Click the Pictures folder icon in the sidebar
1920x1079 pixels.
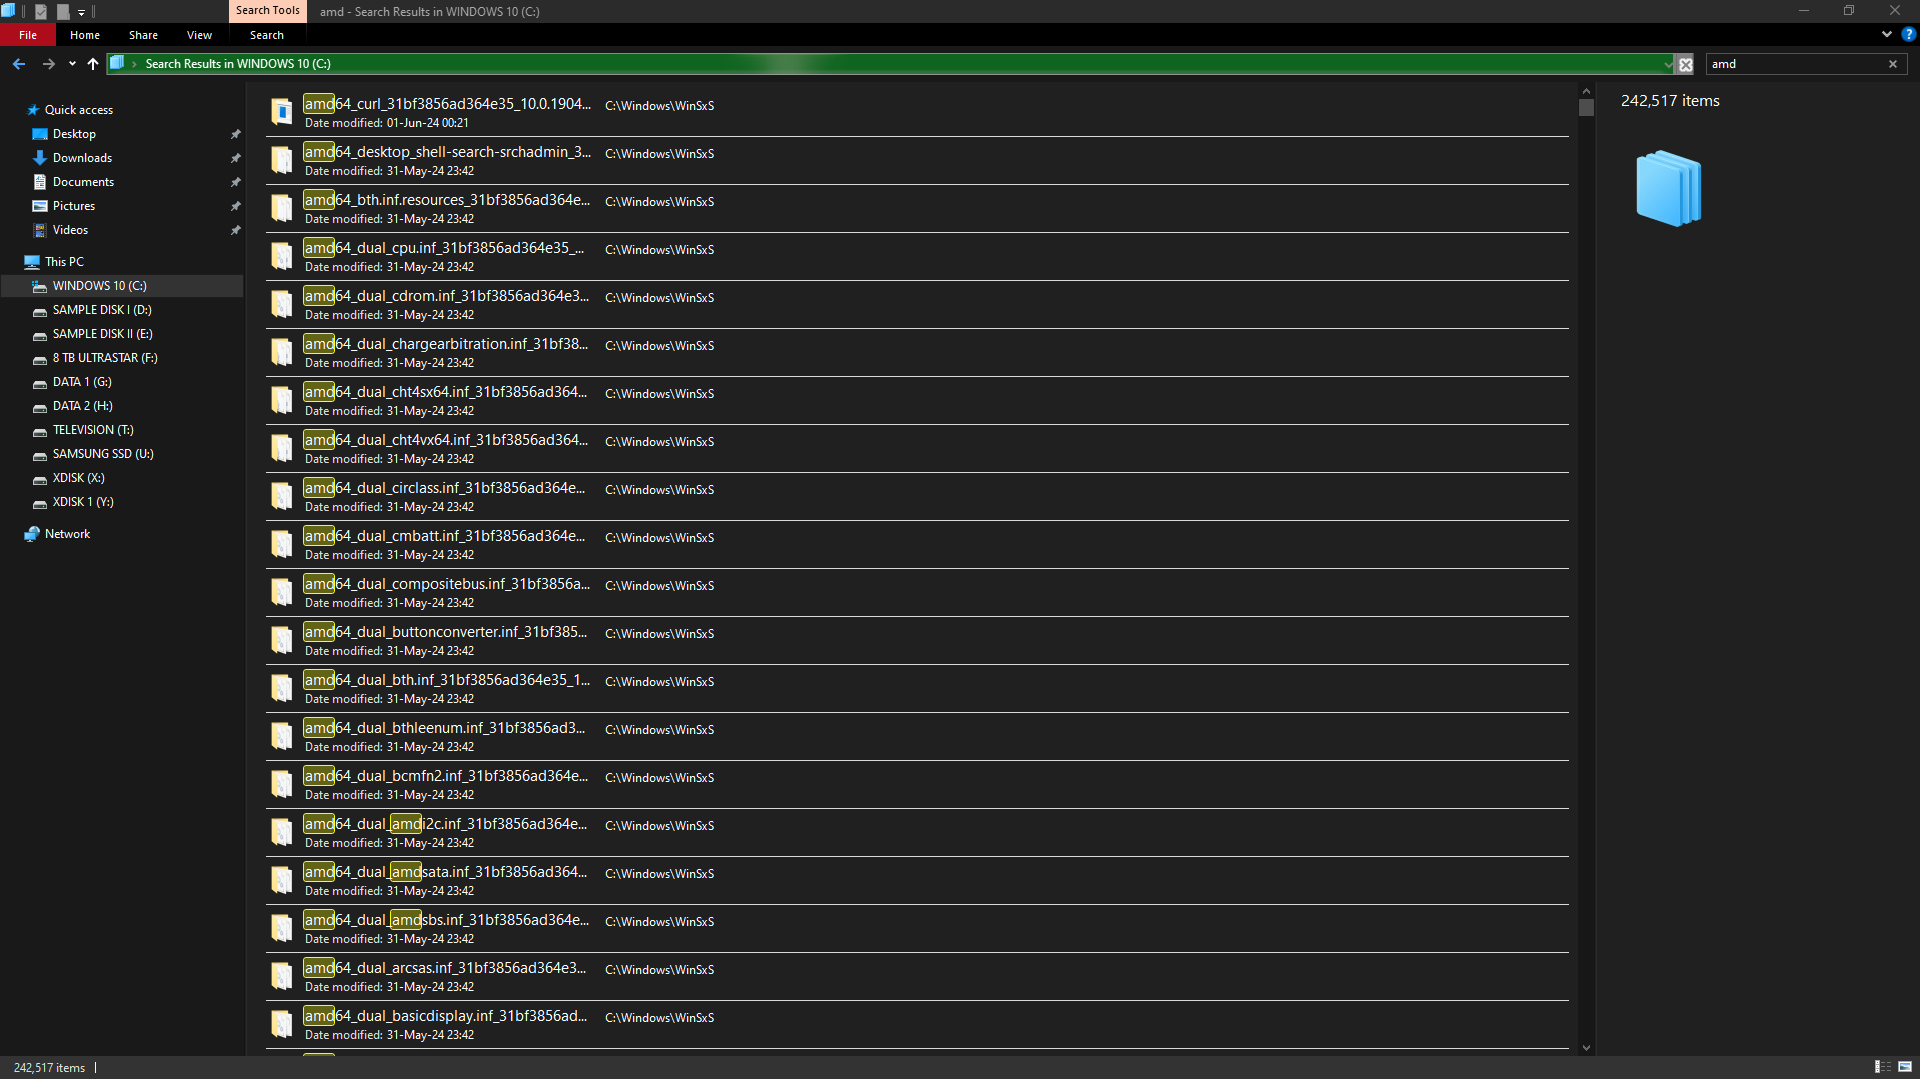pyautogui.click(x=40, y=206)
